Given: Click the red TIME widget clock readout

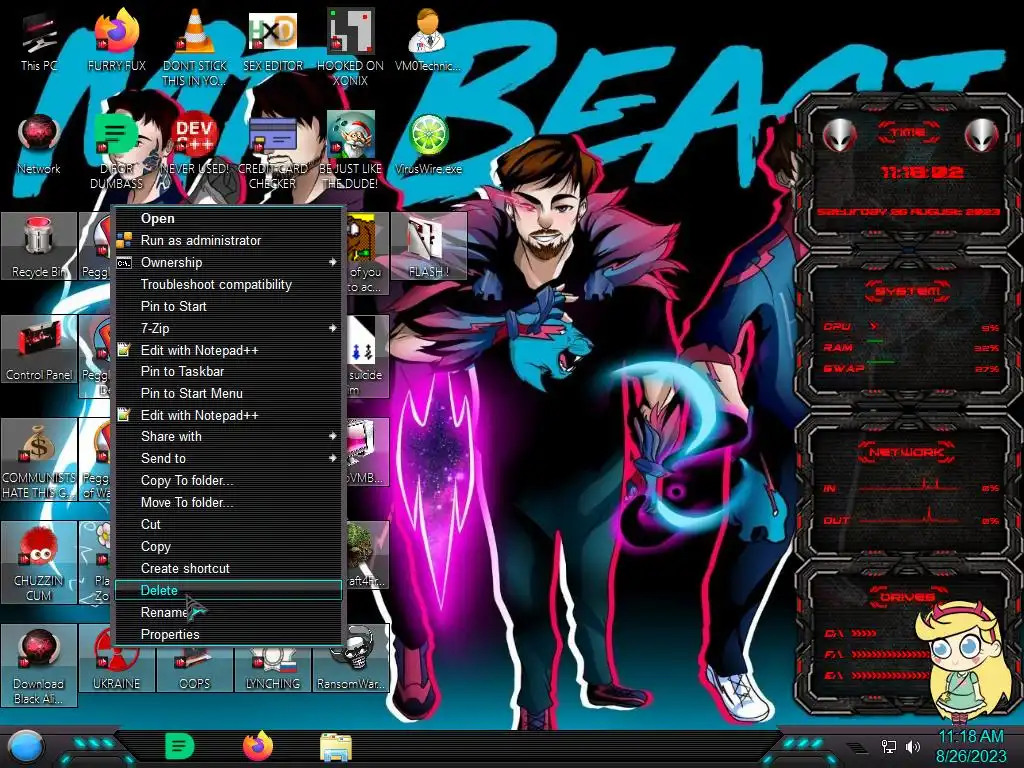Looking at the screenshot, I should [x=922, y=172].
